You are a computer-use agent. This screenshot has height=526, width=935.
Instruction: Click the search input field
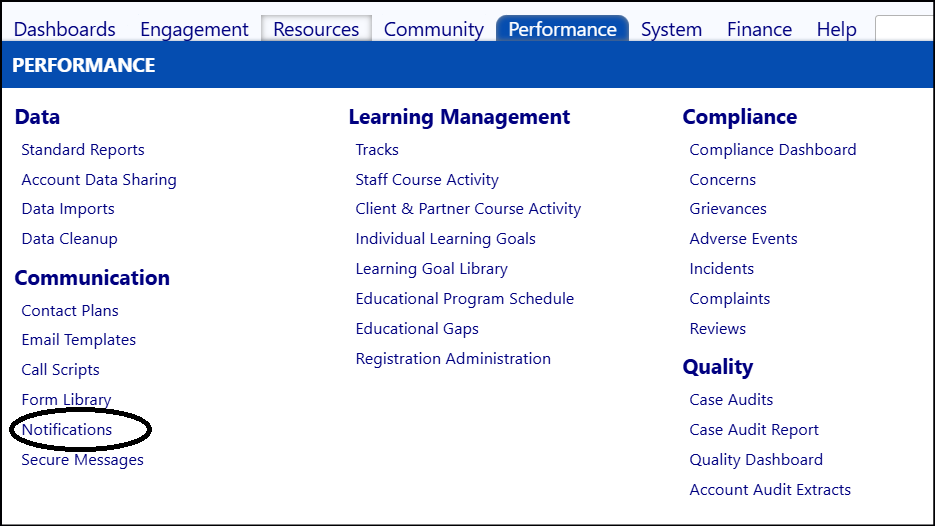905,29
